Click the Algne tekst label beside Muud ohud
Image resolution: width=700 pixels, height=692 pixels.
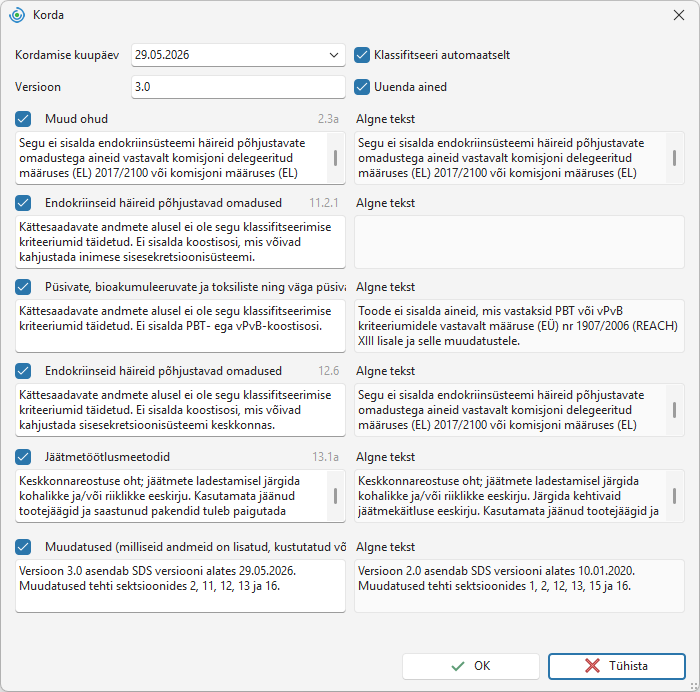(385, 119)
